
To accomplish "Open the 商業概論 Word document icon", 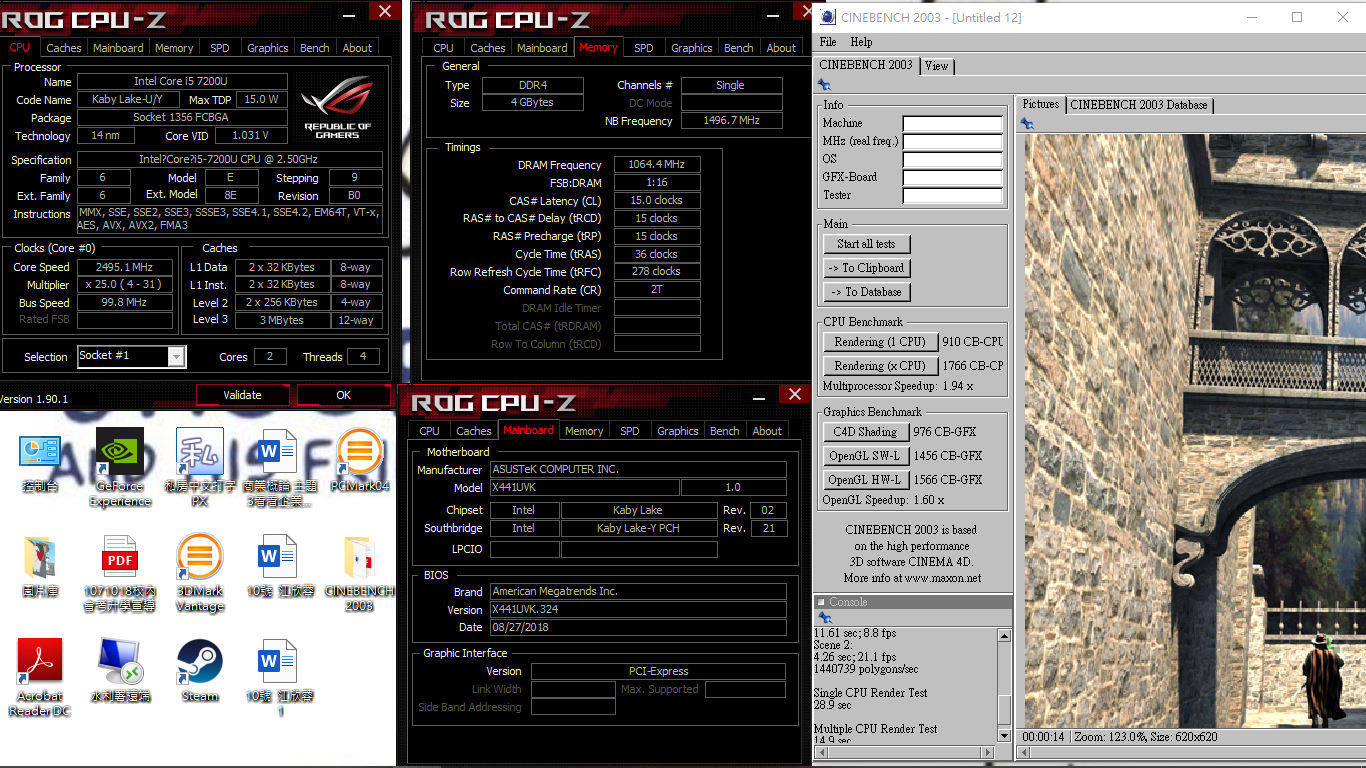I will (278, 467).
